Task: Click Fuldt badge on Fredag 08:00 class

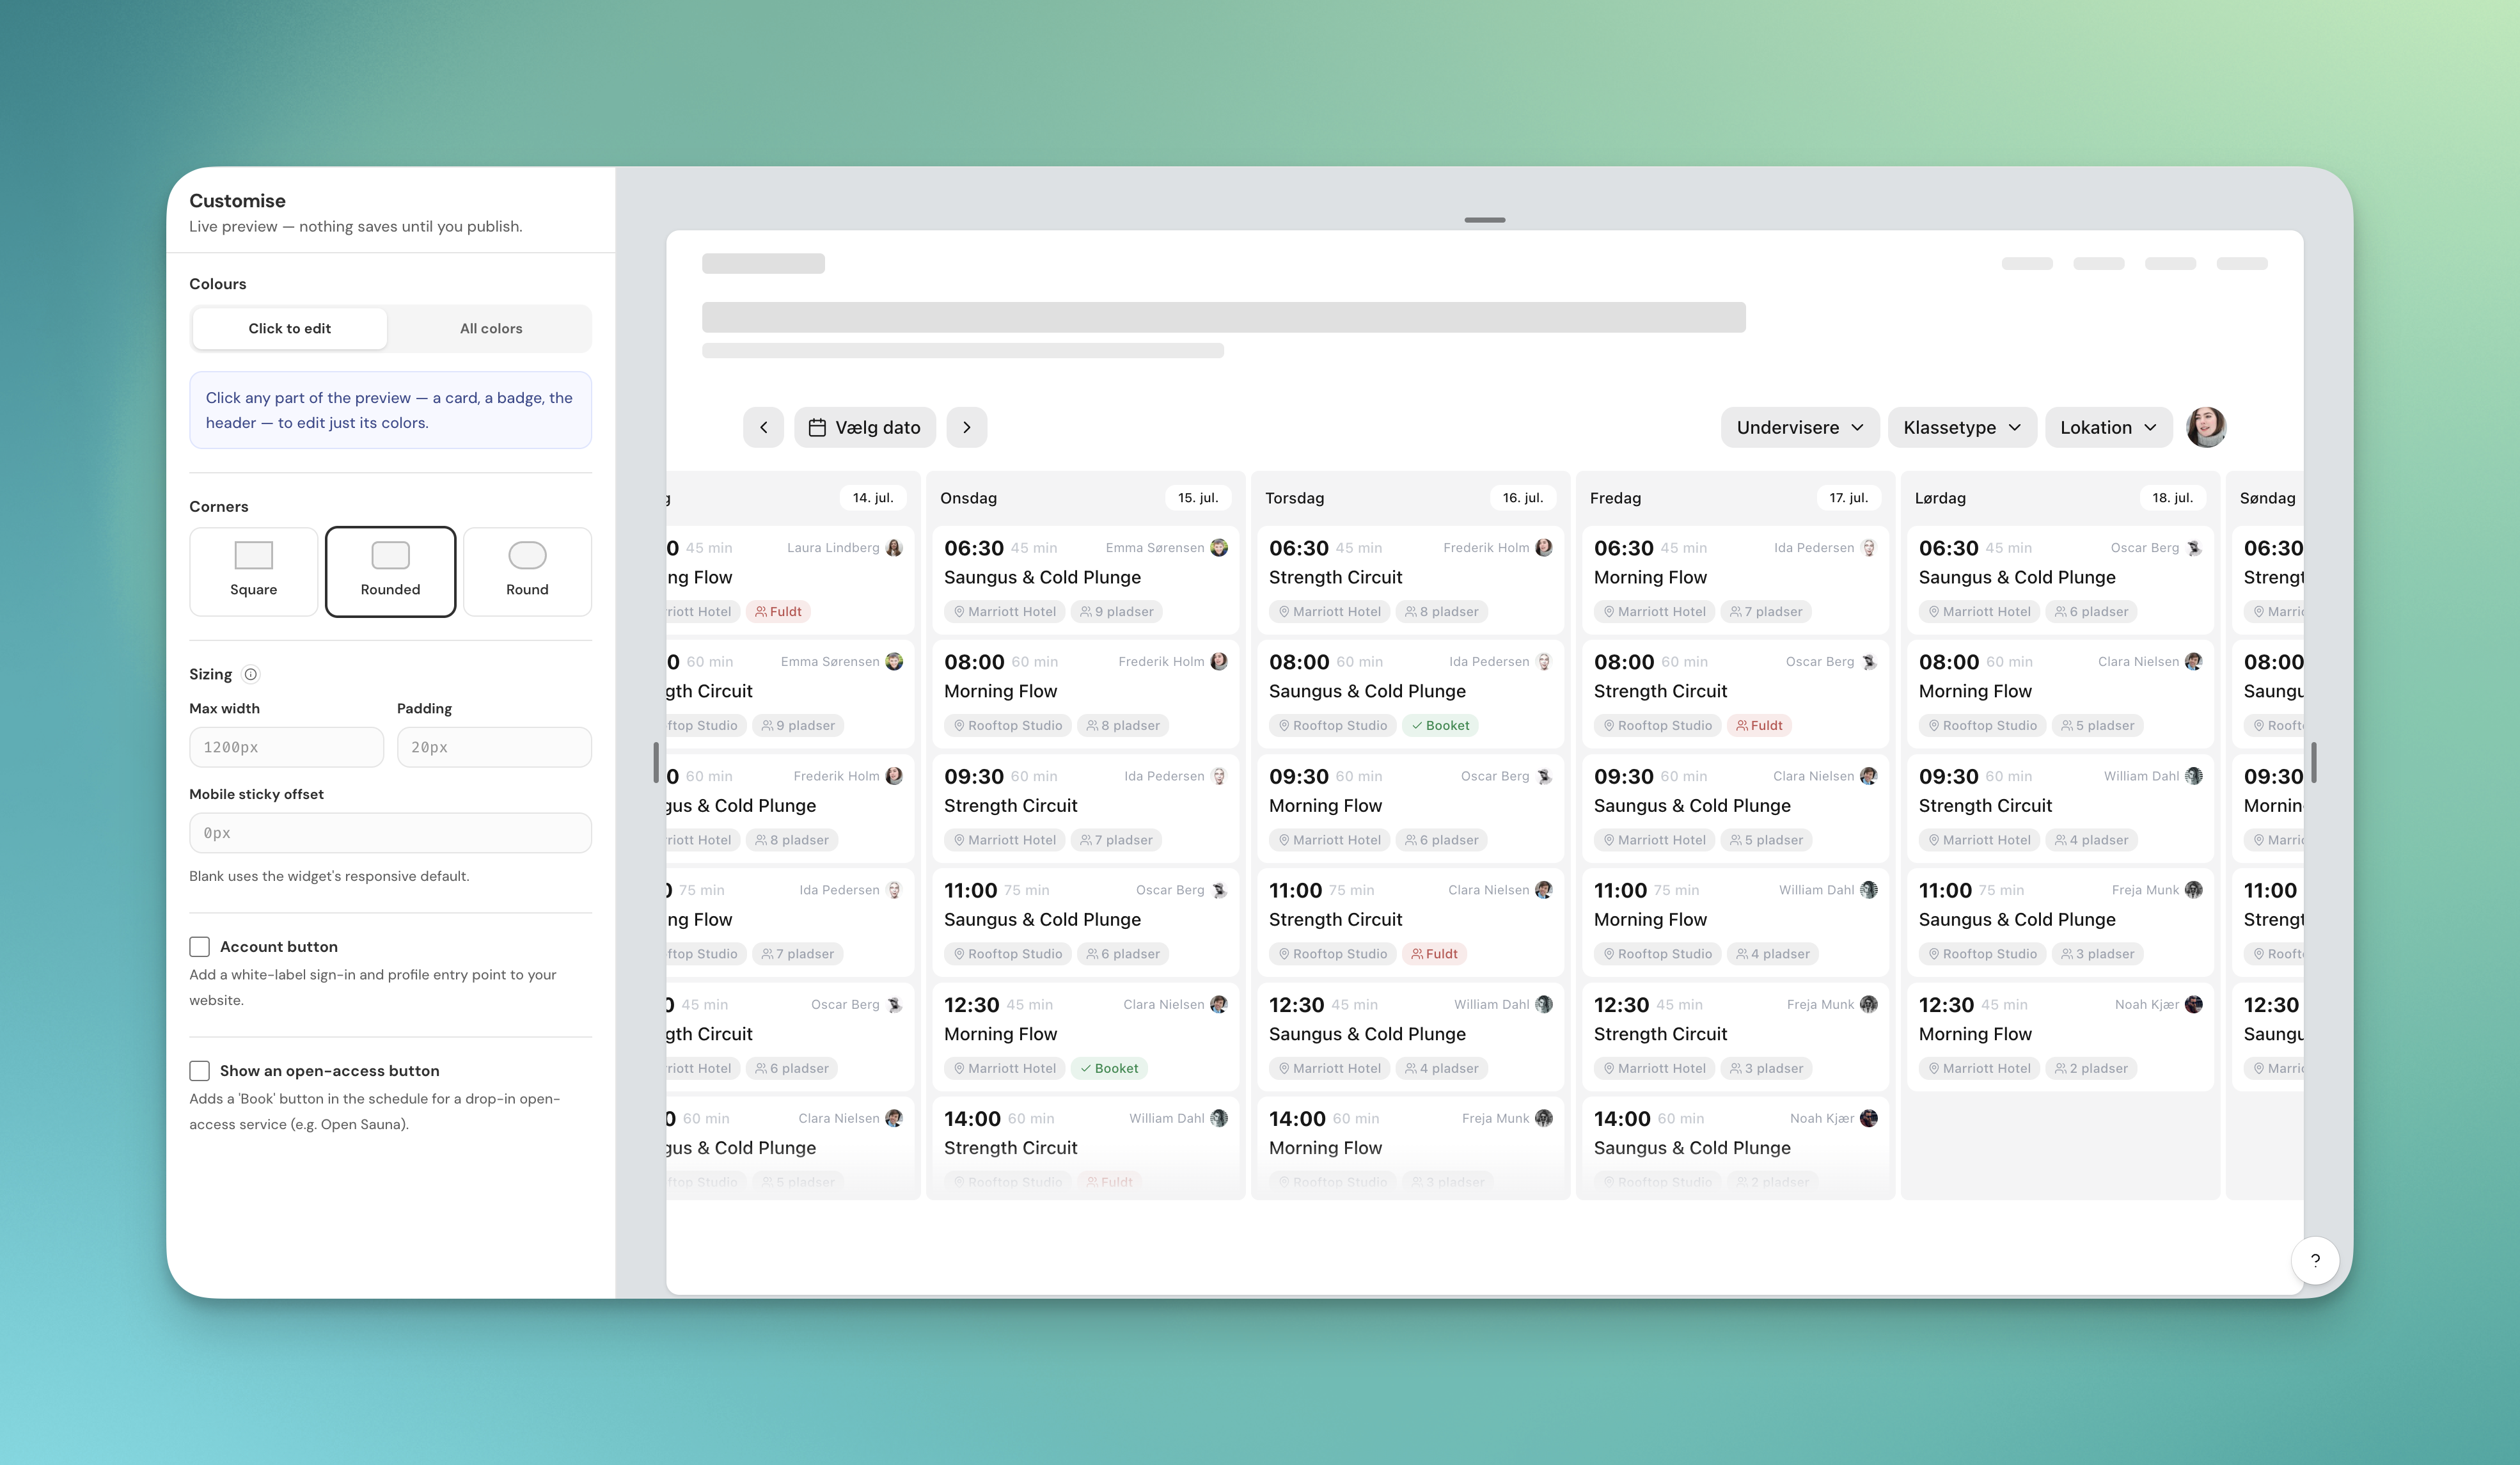Action: click(x=1759, y=725)
